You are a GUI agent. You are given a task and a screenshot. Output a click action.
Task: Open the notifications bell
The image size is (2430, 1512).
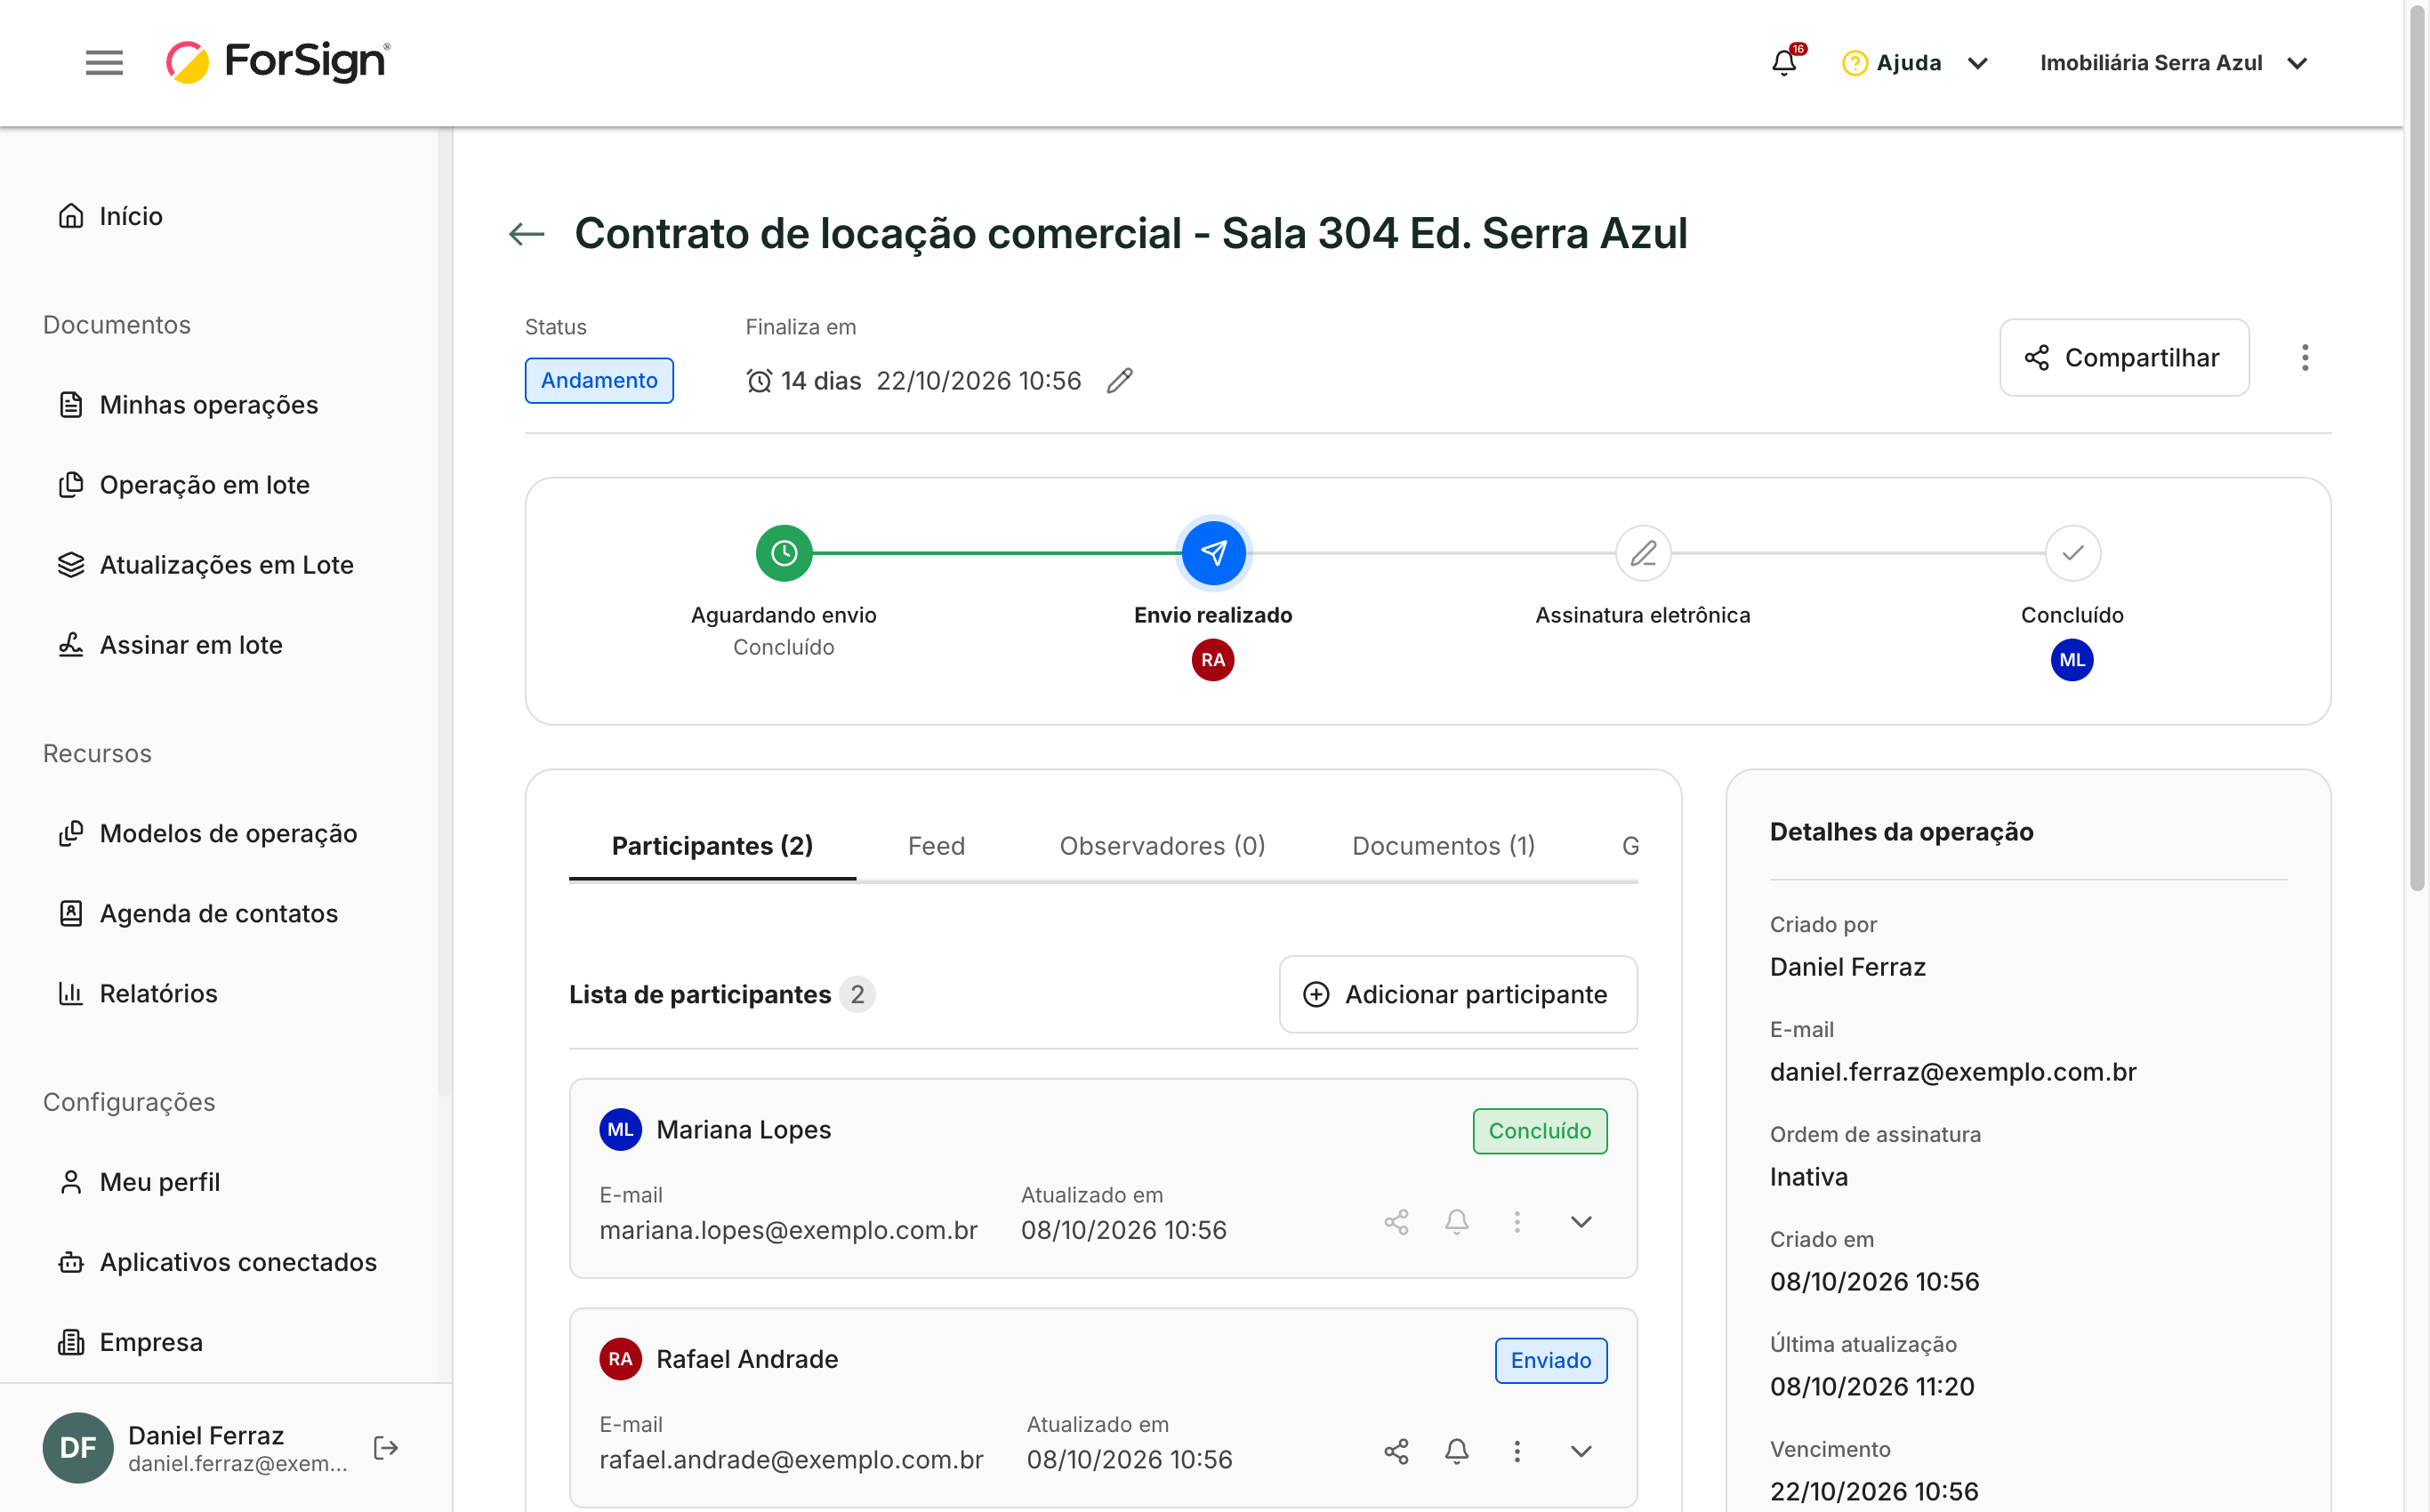point(1784,62)
